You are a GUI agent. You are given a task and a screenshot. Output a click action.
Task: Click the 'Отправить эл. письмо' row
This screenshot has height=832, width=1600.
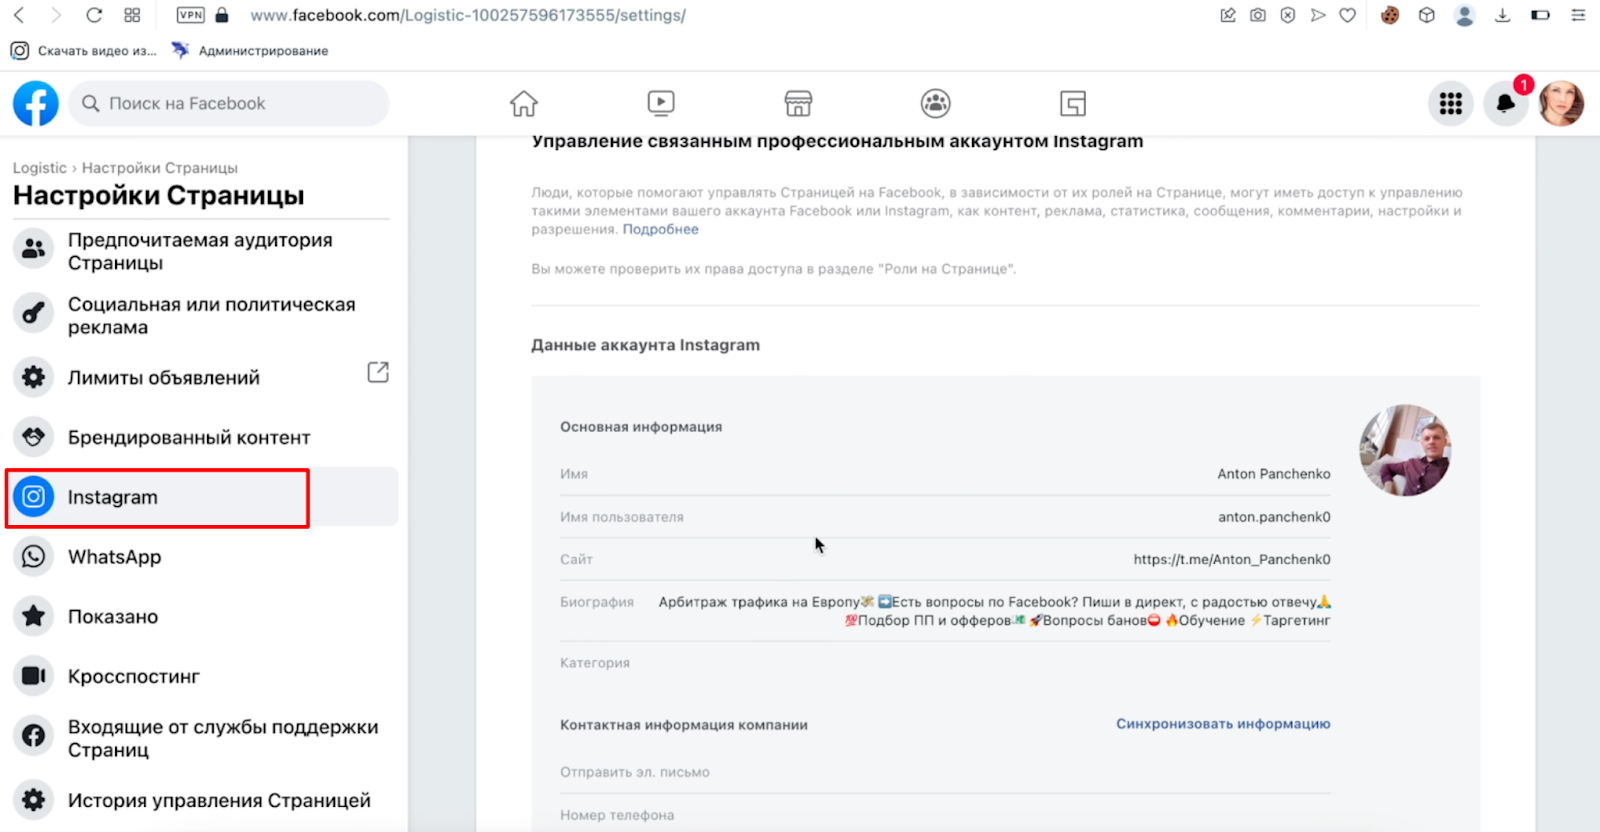(x=945, y=772)
